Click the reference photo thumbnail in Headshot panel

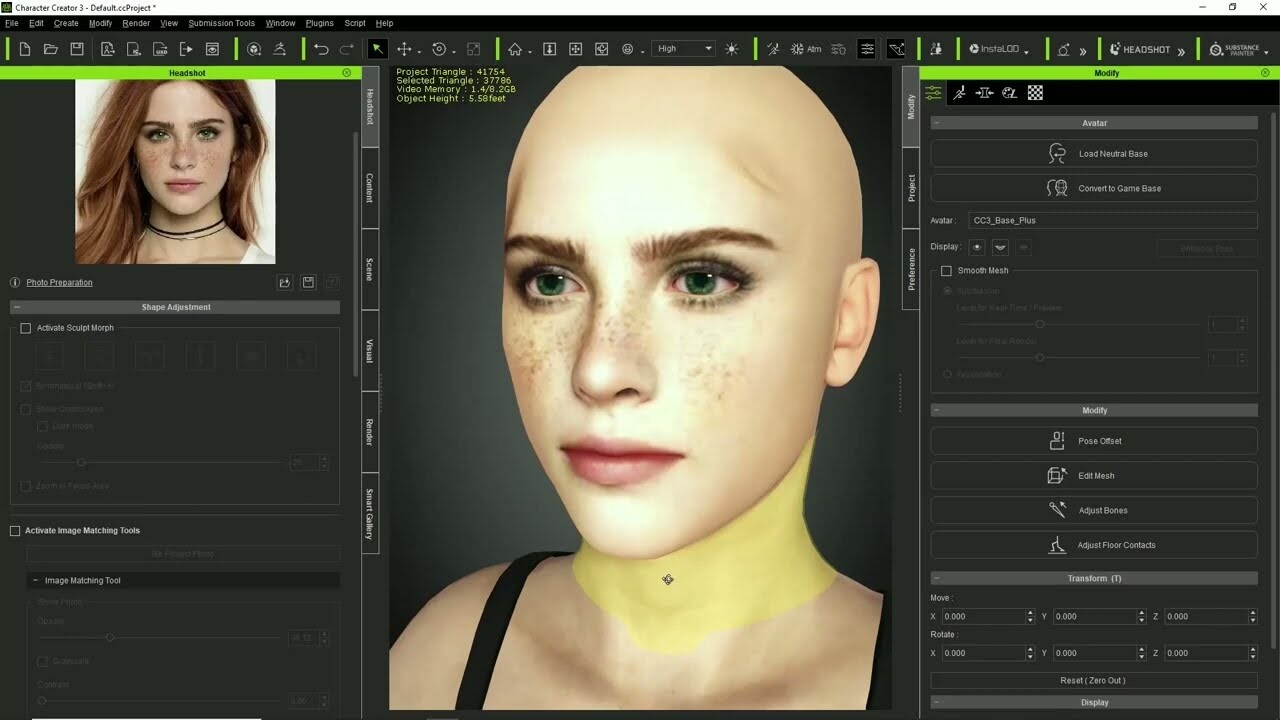point(175,170)
